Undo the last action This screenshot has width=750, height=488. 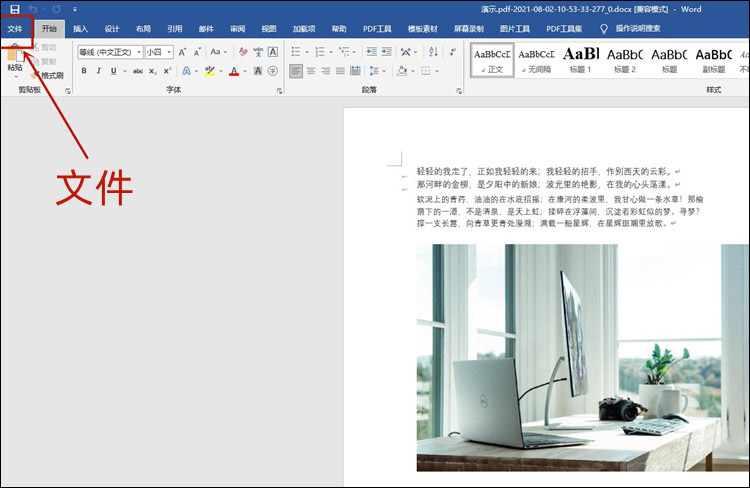coord(33,9)
